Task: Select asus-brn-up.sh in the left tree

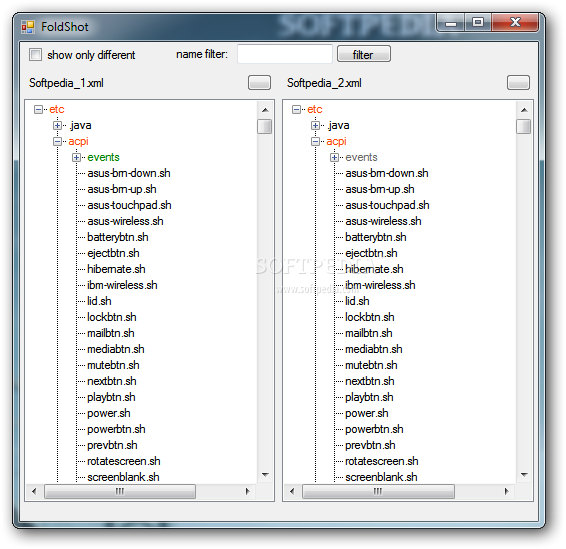Action: tap(122, 189)
